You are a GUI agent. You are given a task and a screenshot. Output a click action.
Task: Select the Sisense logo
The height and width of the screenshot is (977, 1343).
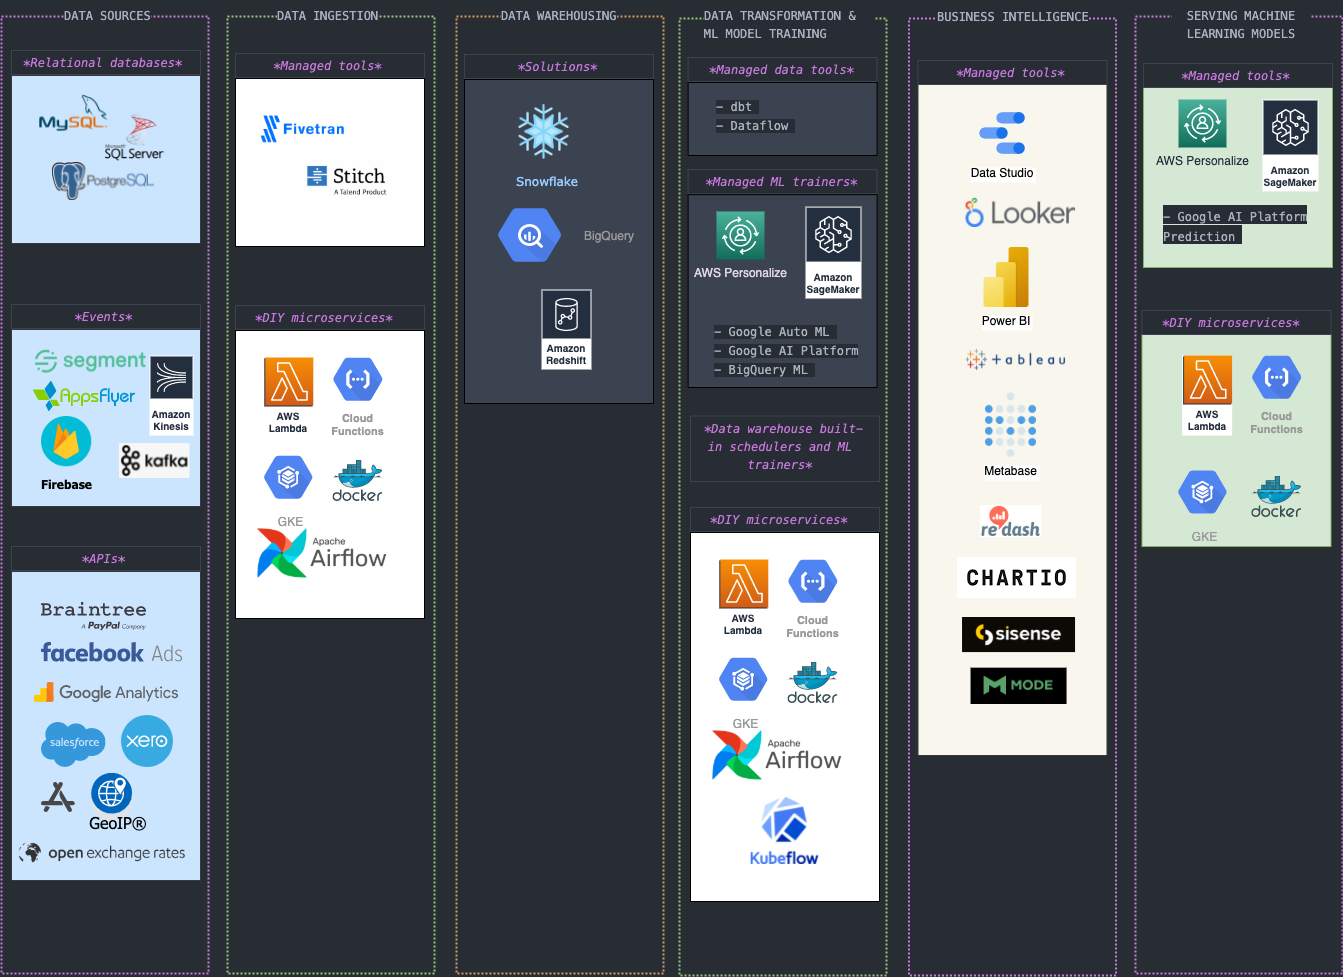pos(1018,634)
